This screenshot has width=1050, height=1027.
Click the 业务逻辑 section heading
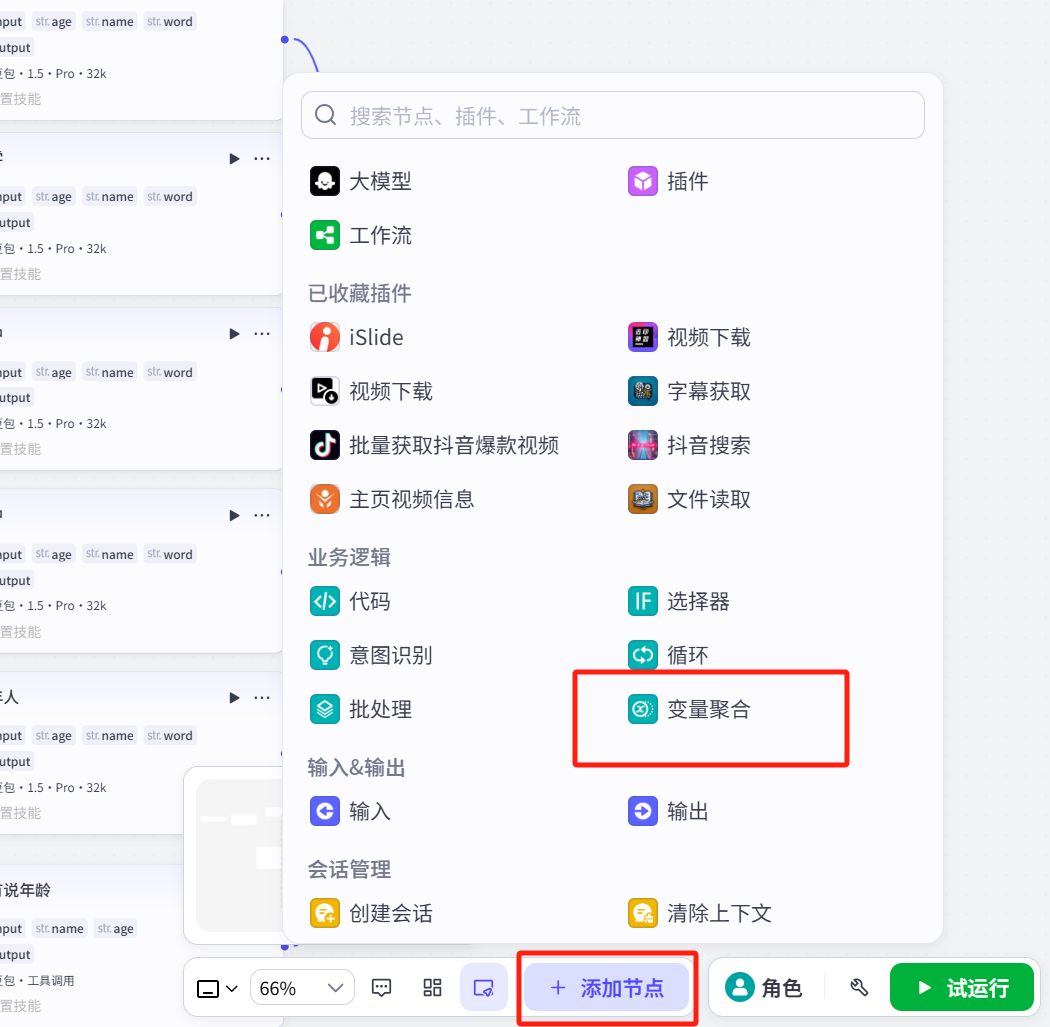[x=350, y=557]
